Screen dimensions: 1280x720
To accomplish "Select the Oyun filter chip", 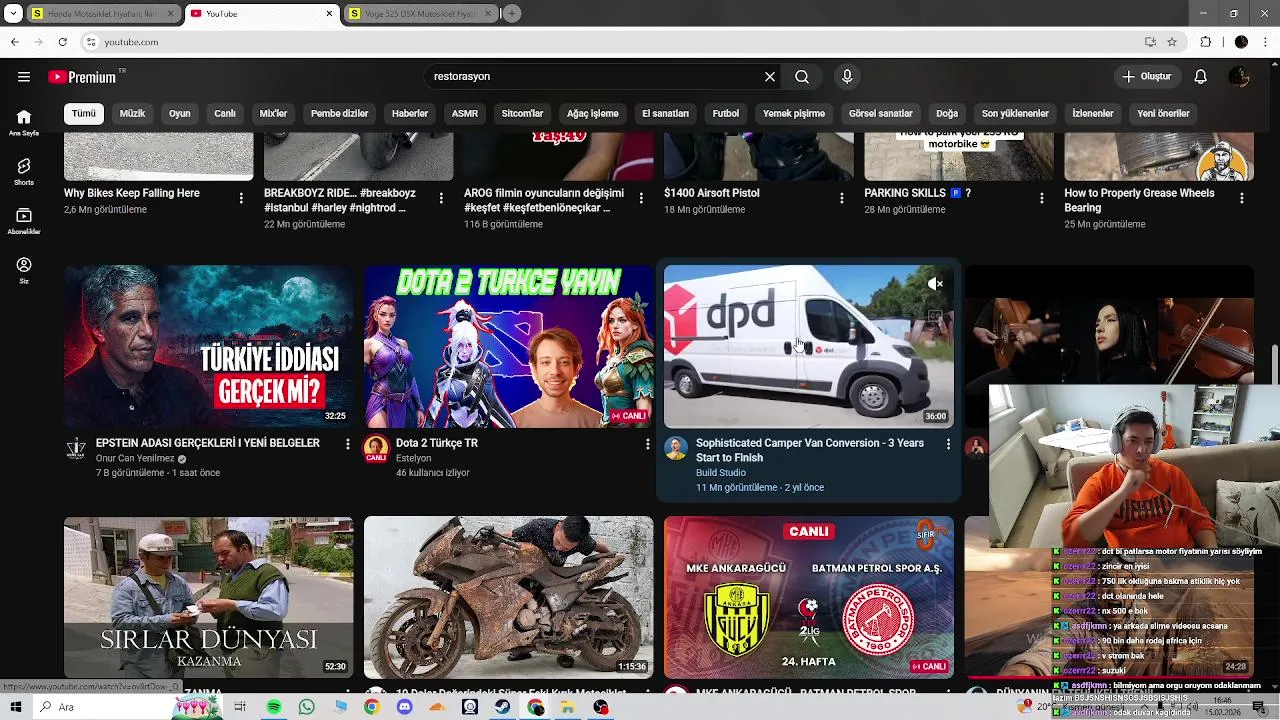I will tap(180, 114).
